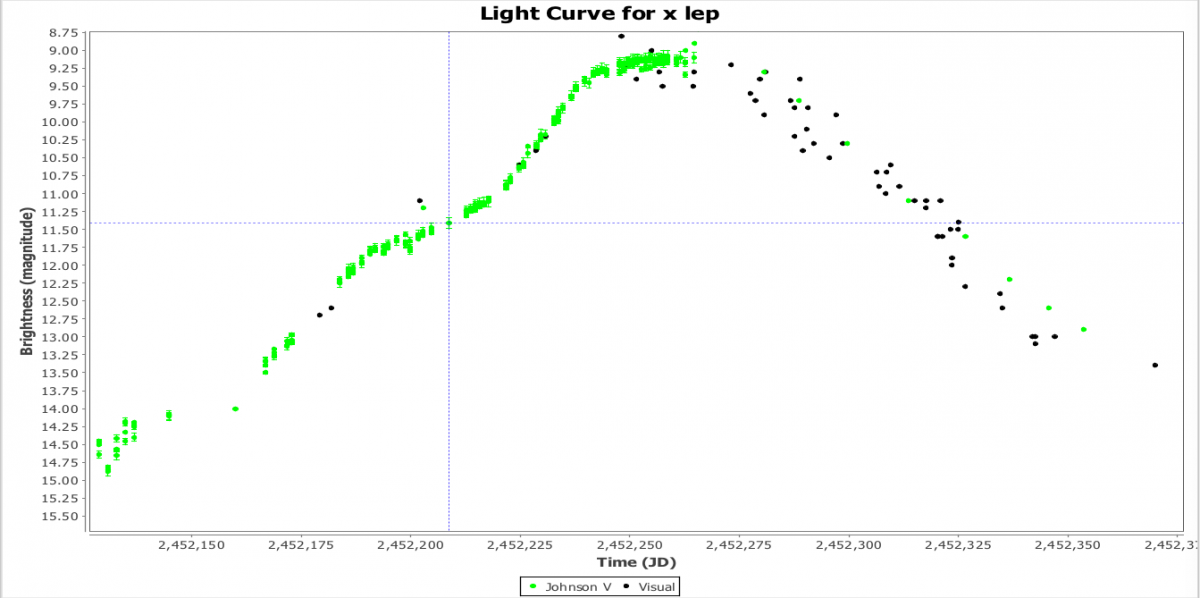
Task: Select black Visual outlier point above magnitude 11.25
Action: (x=419, y=201)
